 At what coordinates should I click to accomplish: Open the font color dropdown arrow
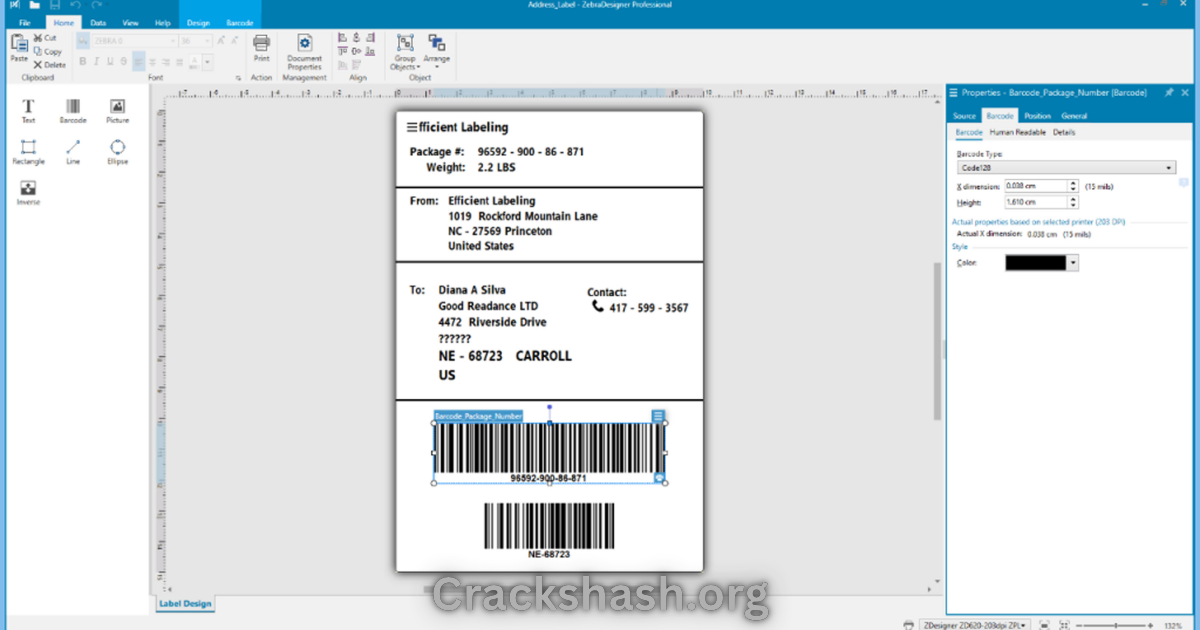(208, 61)
